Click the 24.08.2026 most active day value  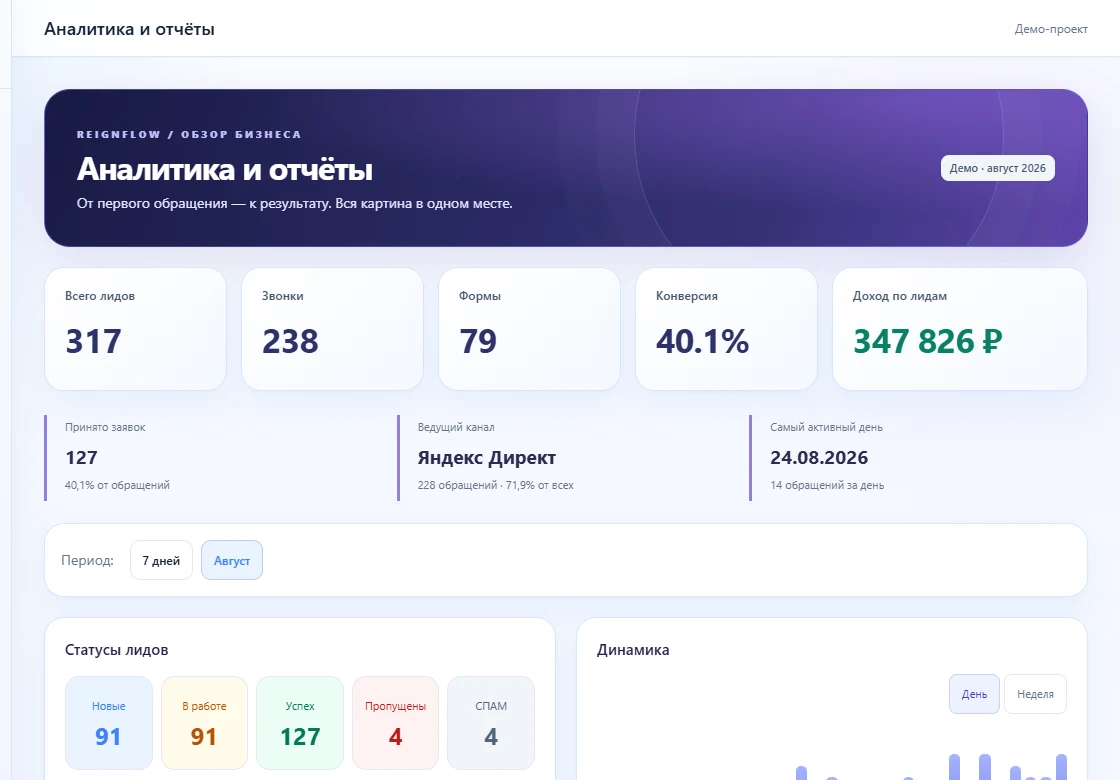(x=819, y=457)
